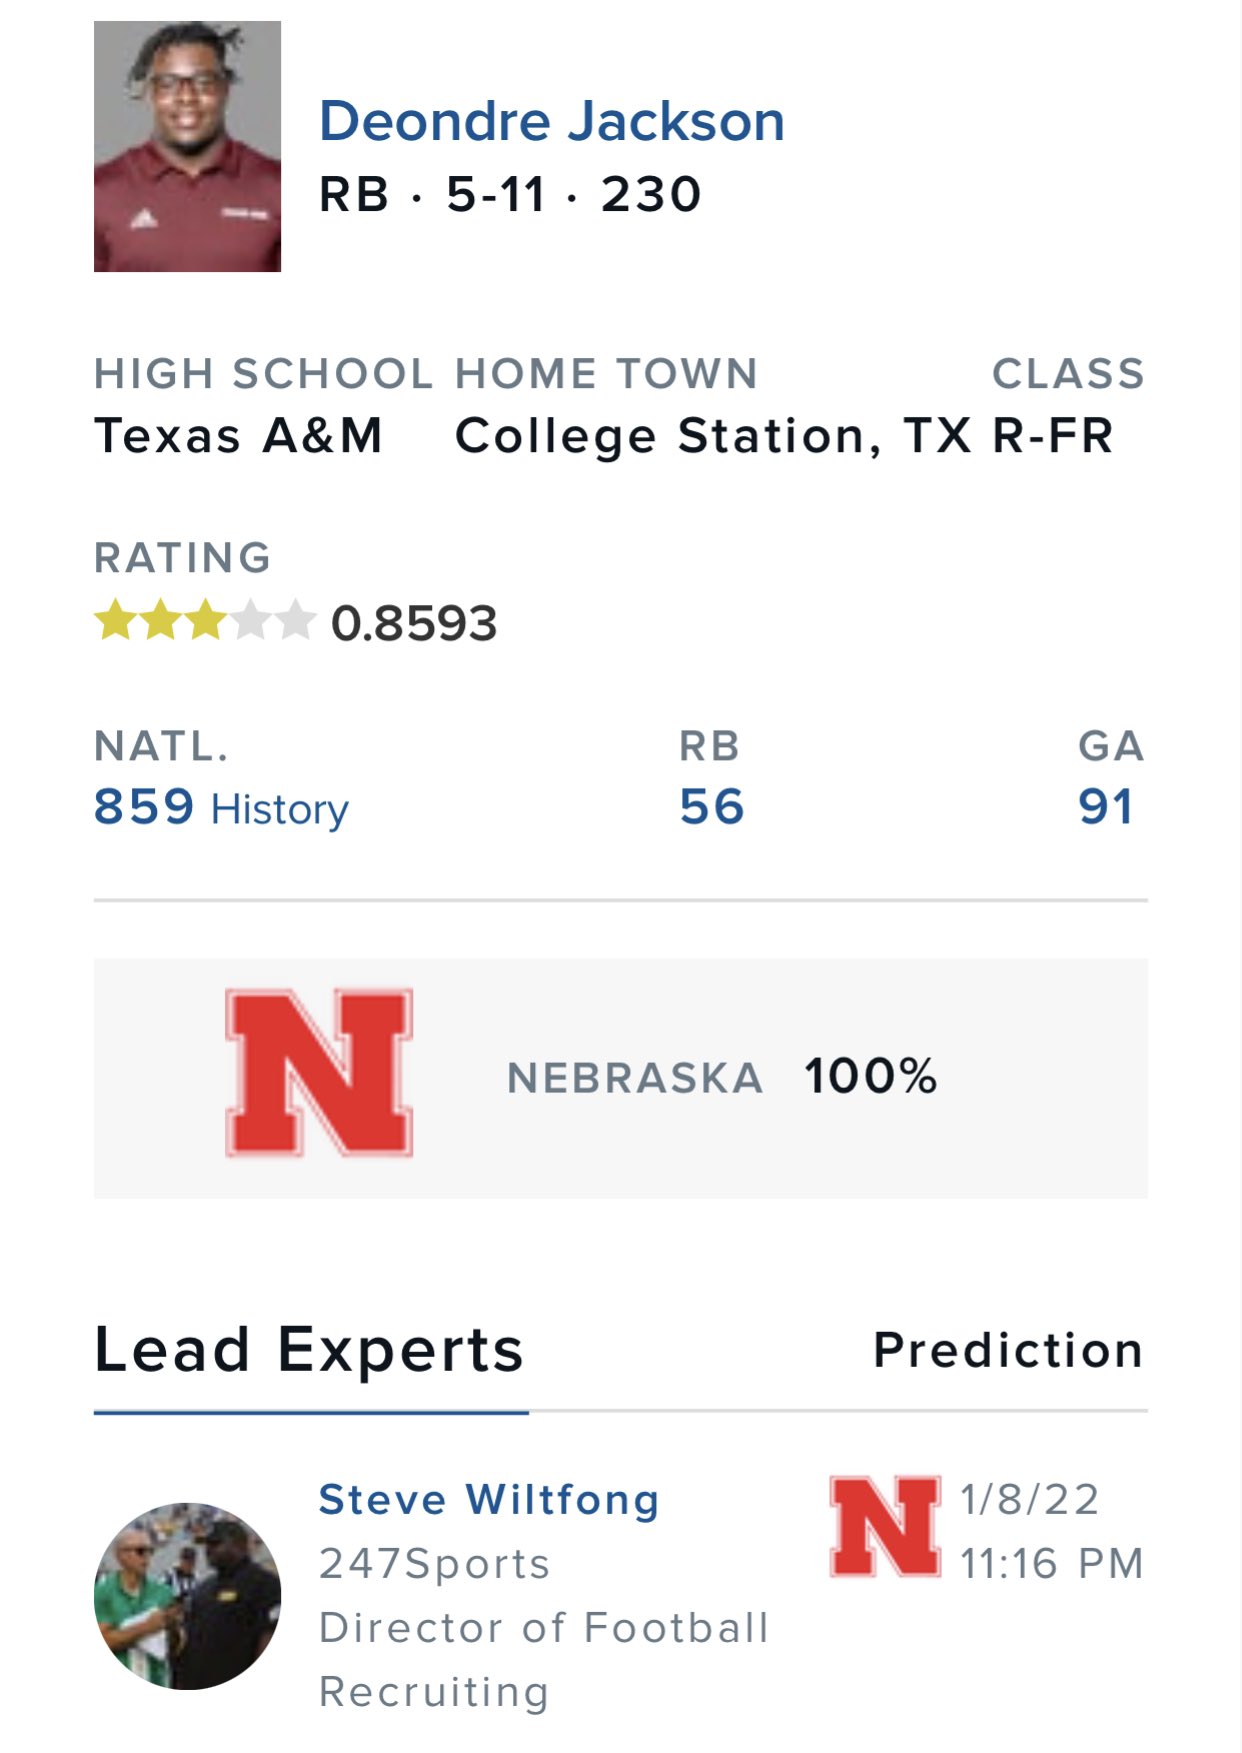Select the NEBRASKA team name label

(635, 1078)
